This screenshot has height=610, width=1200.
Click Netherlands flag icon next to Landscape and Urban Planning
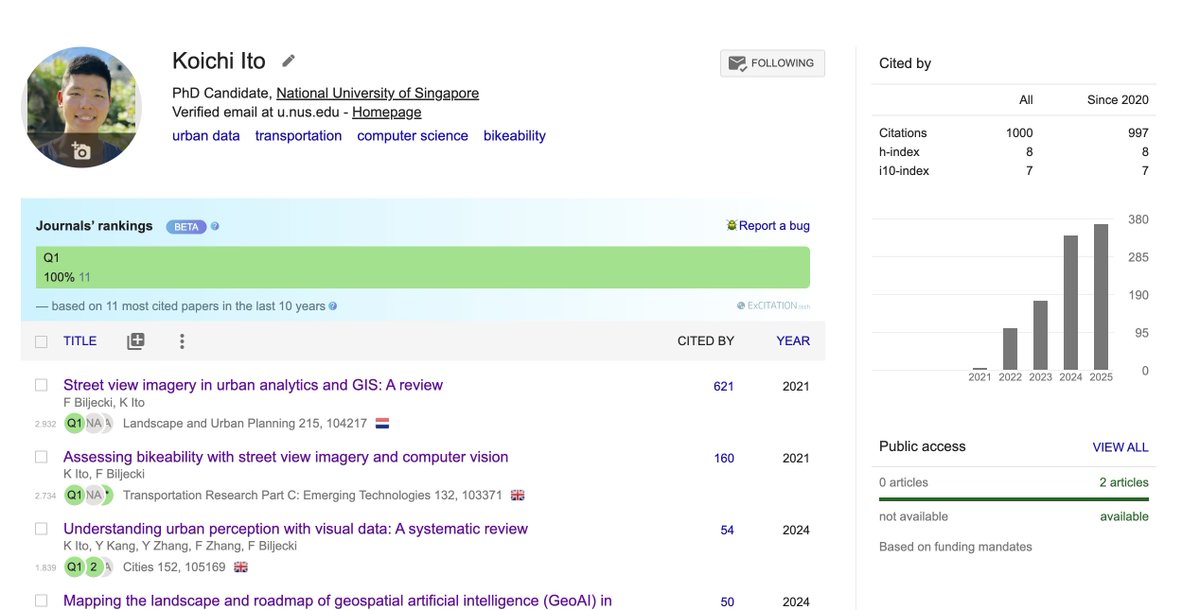(x=382, y=424)
